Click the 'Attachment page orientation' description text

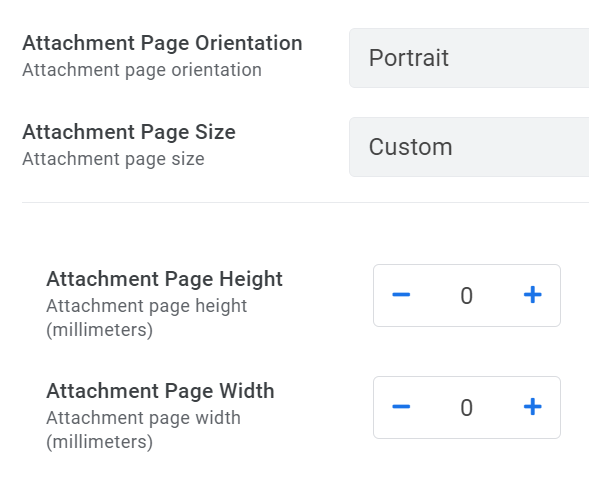[142, 70]
